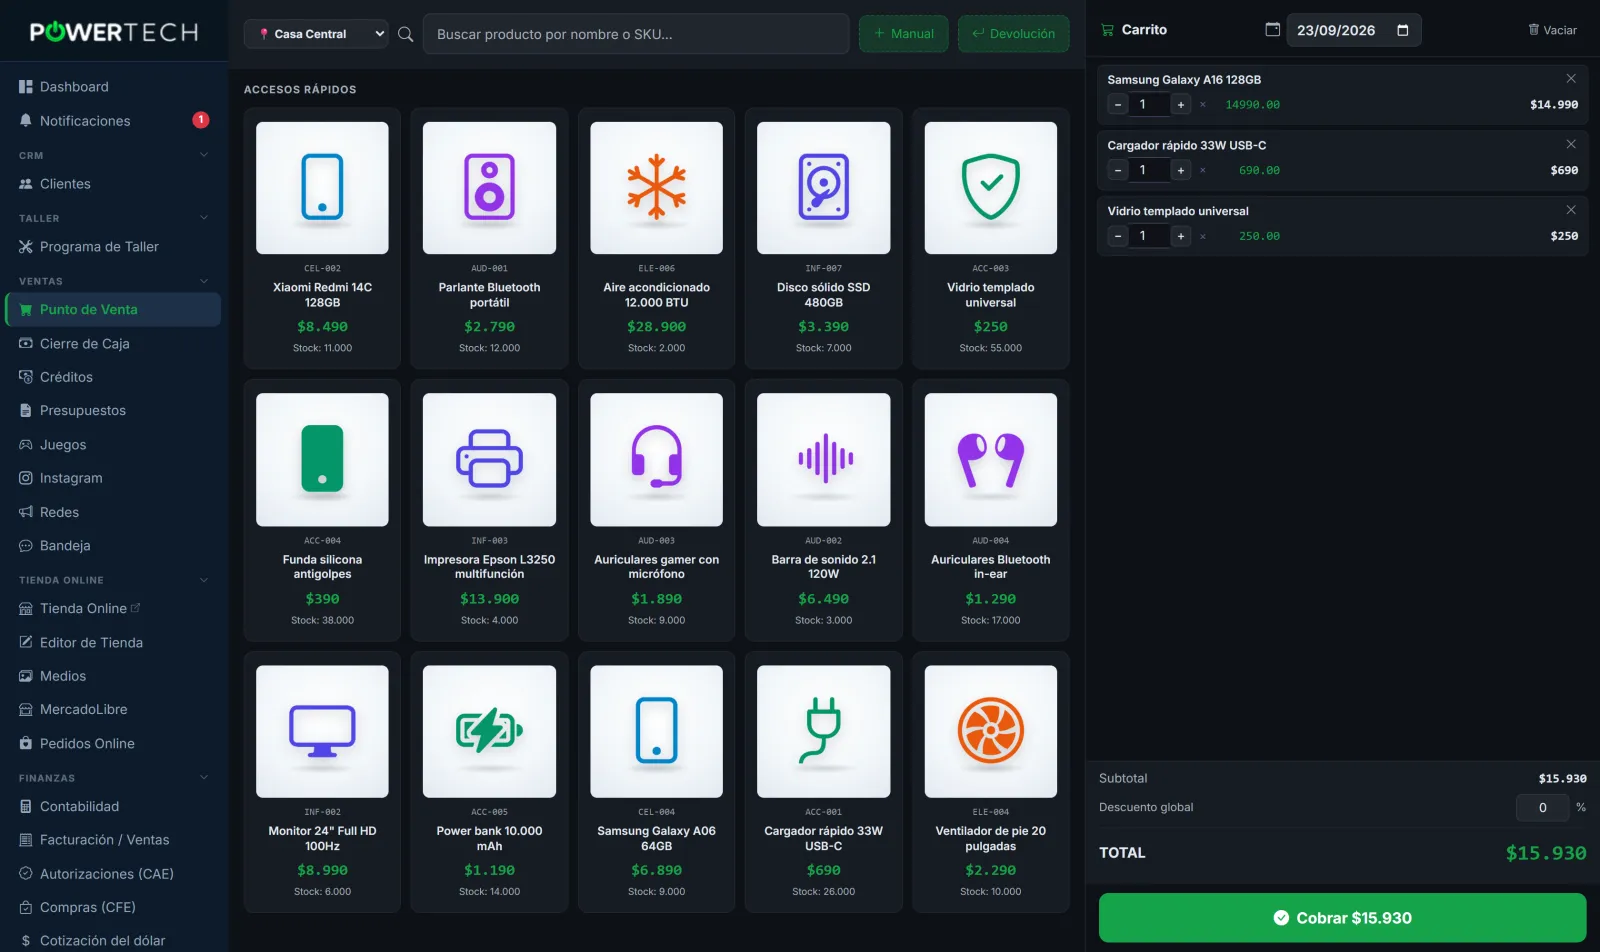Collapse the TIENDA ONLINE section

[x=204, y=580]
